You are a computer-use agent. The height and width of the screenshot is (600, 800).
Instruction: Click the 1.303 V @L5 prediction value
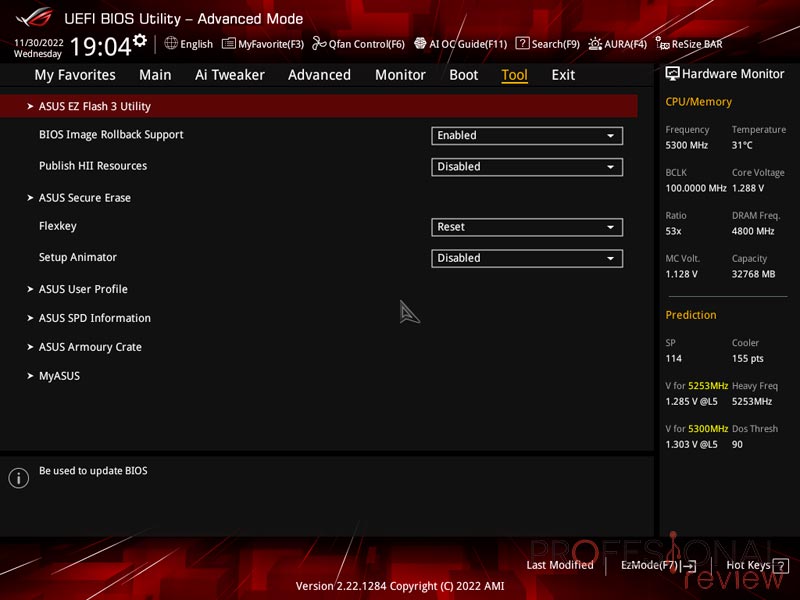tap(691, 444)
